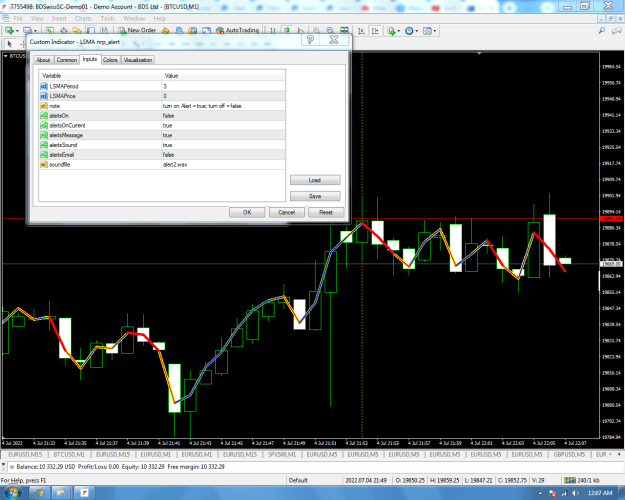
Task: Toggle chart shift toolbar icon
Action: [x=375, y=31]
